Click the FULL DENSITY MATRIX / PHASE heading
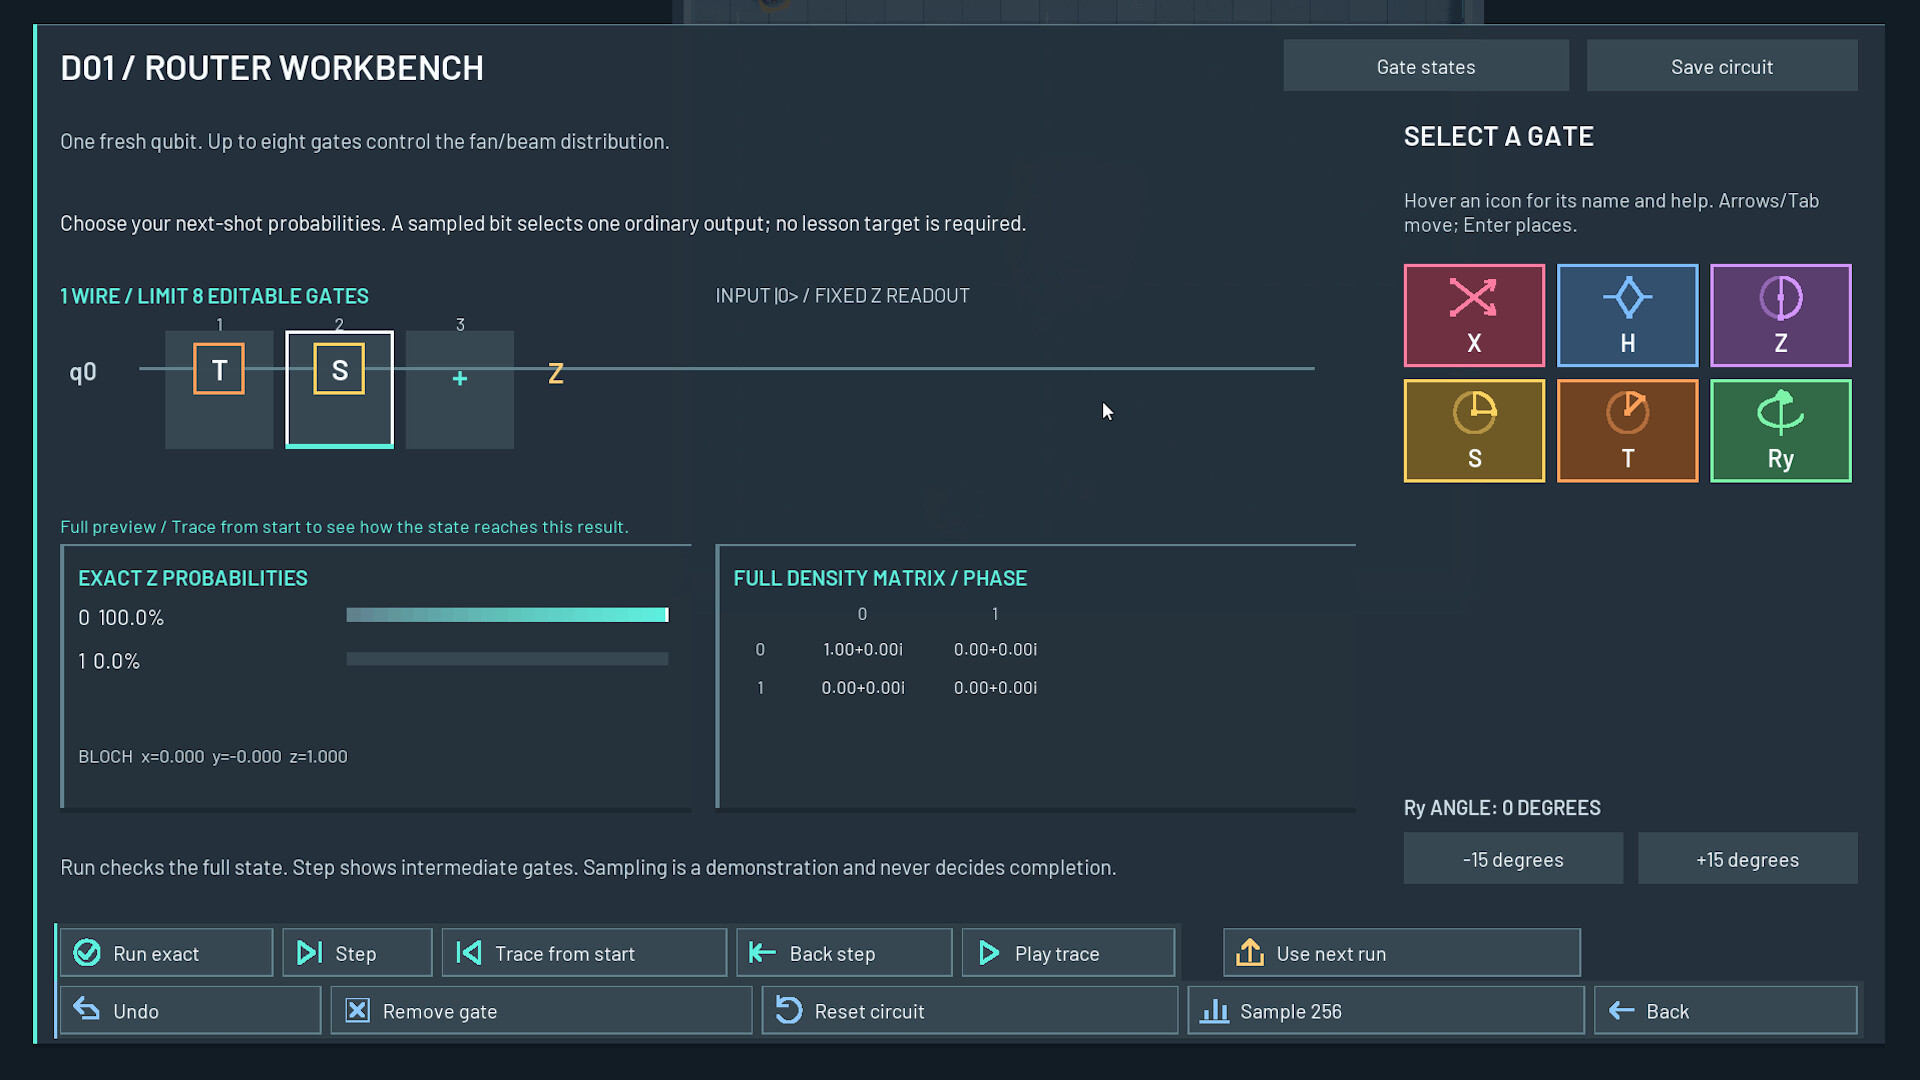The image size is (1920, 1080). [x=880, y=578]
